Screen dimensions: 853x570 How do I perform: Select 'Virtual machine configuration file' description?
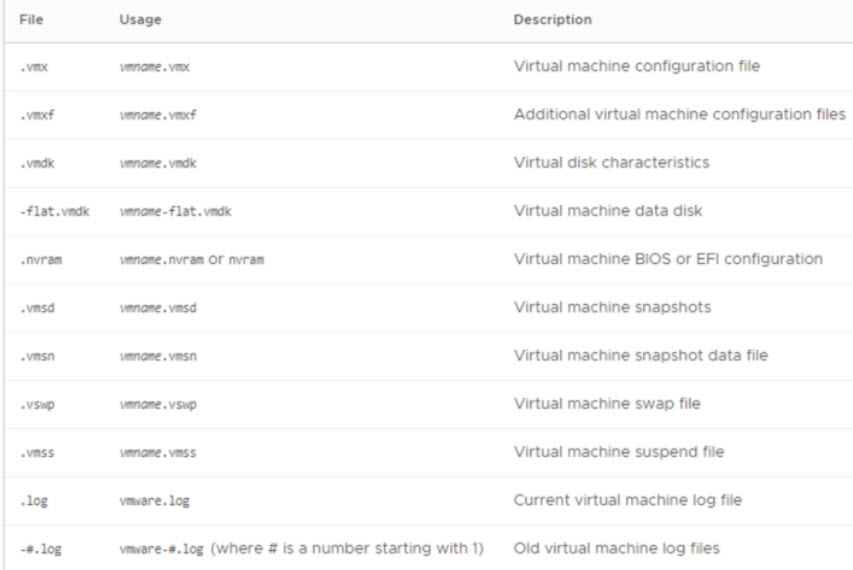(636, 66)
